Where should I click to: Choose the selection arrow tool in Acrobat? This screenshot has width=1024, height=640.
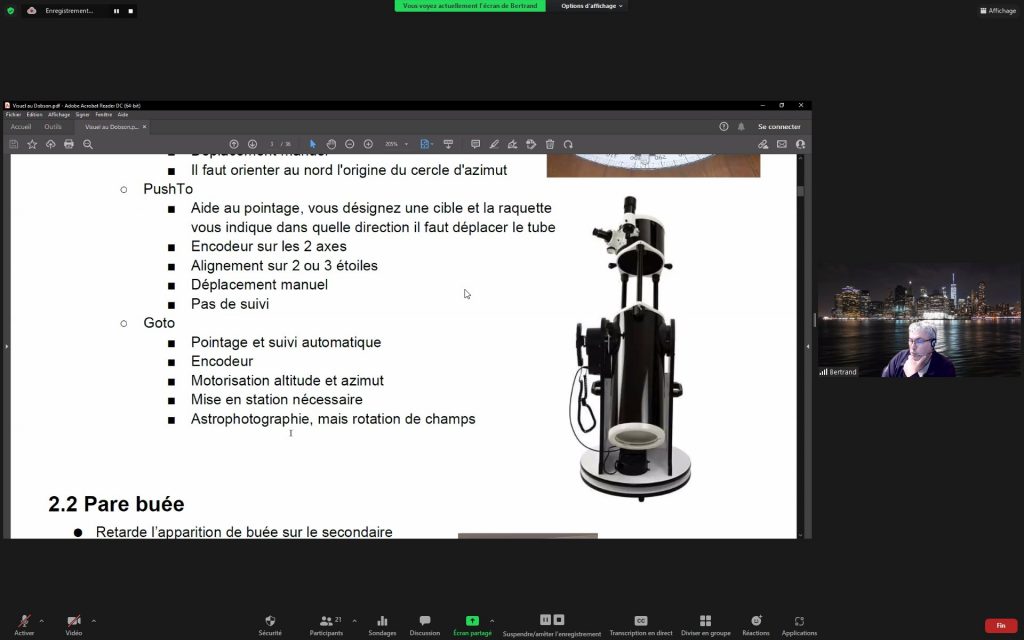[313, 144]
